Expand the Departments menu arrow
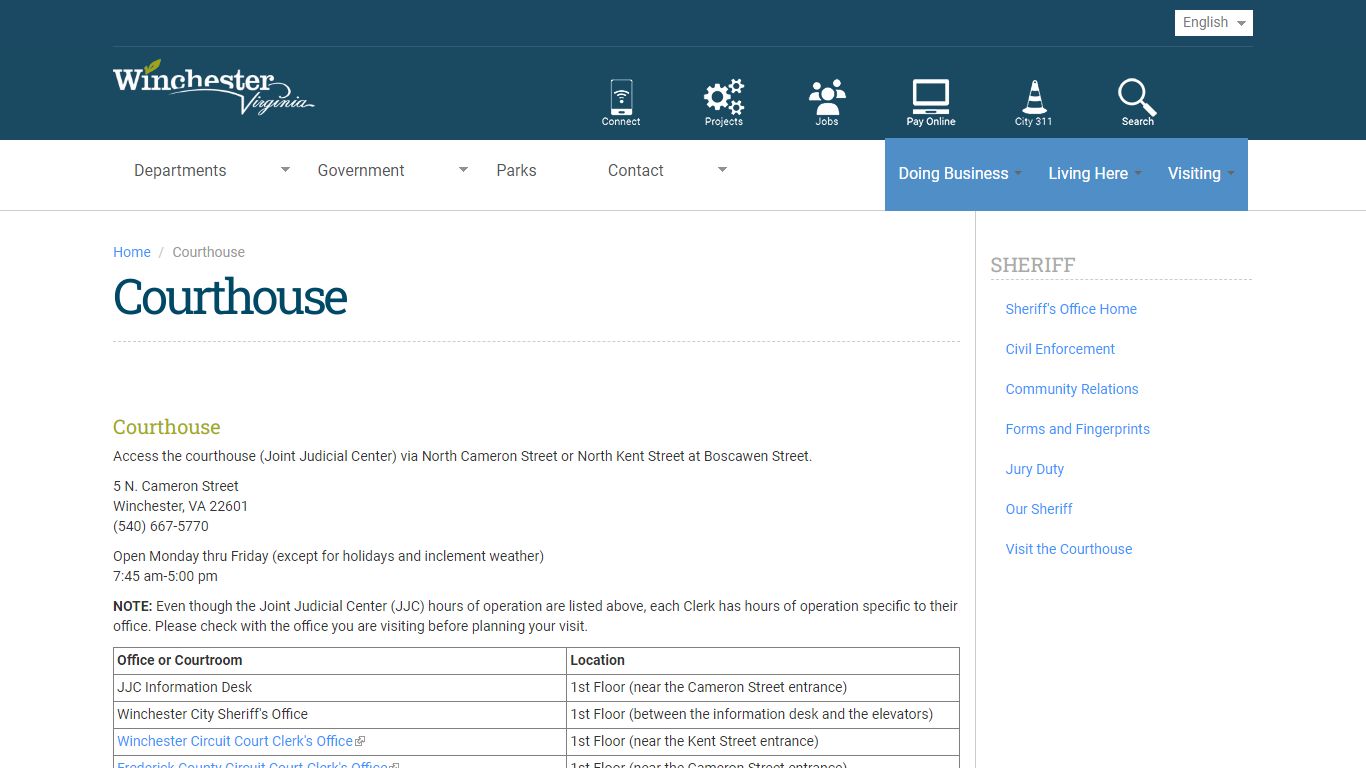Image resolution: width=1366 pixels, height=768 pixels. coord(285,170)
